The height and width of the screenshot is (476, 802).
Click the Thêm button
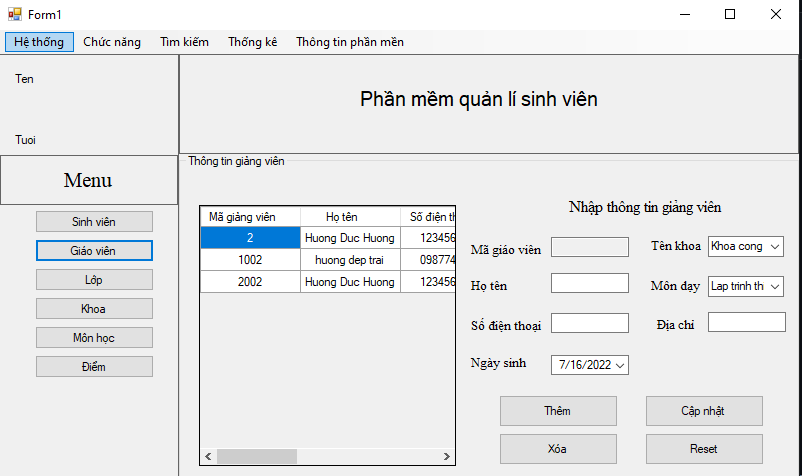(558, 411)
